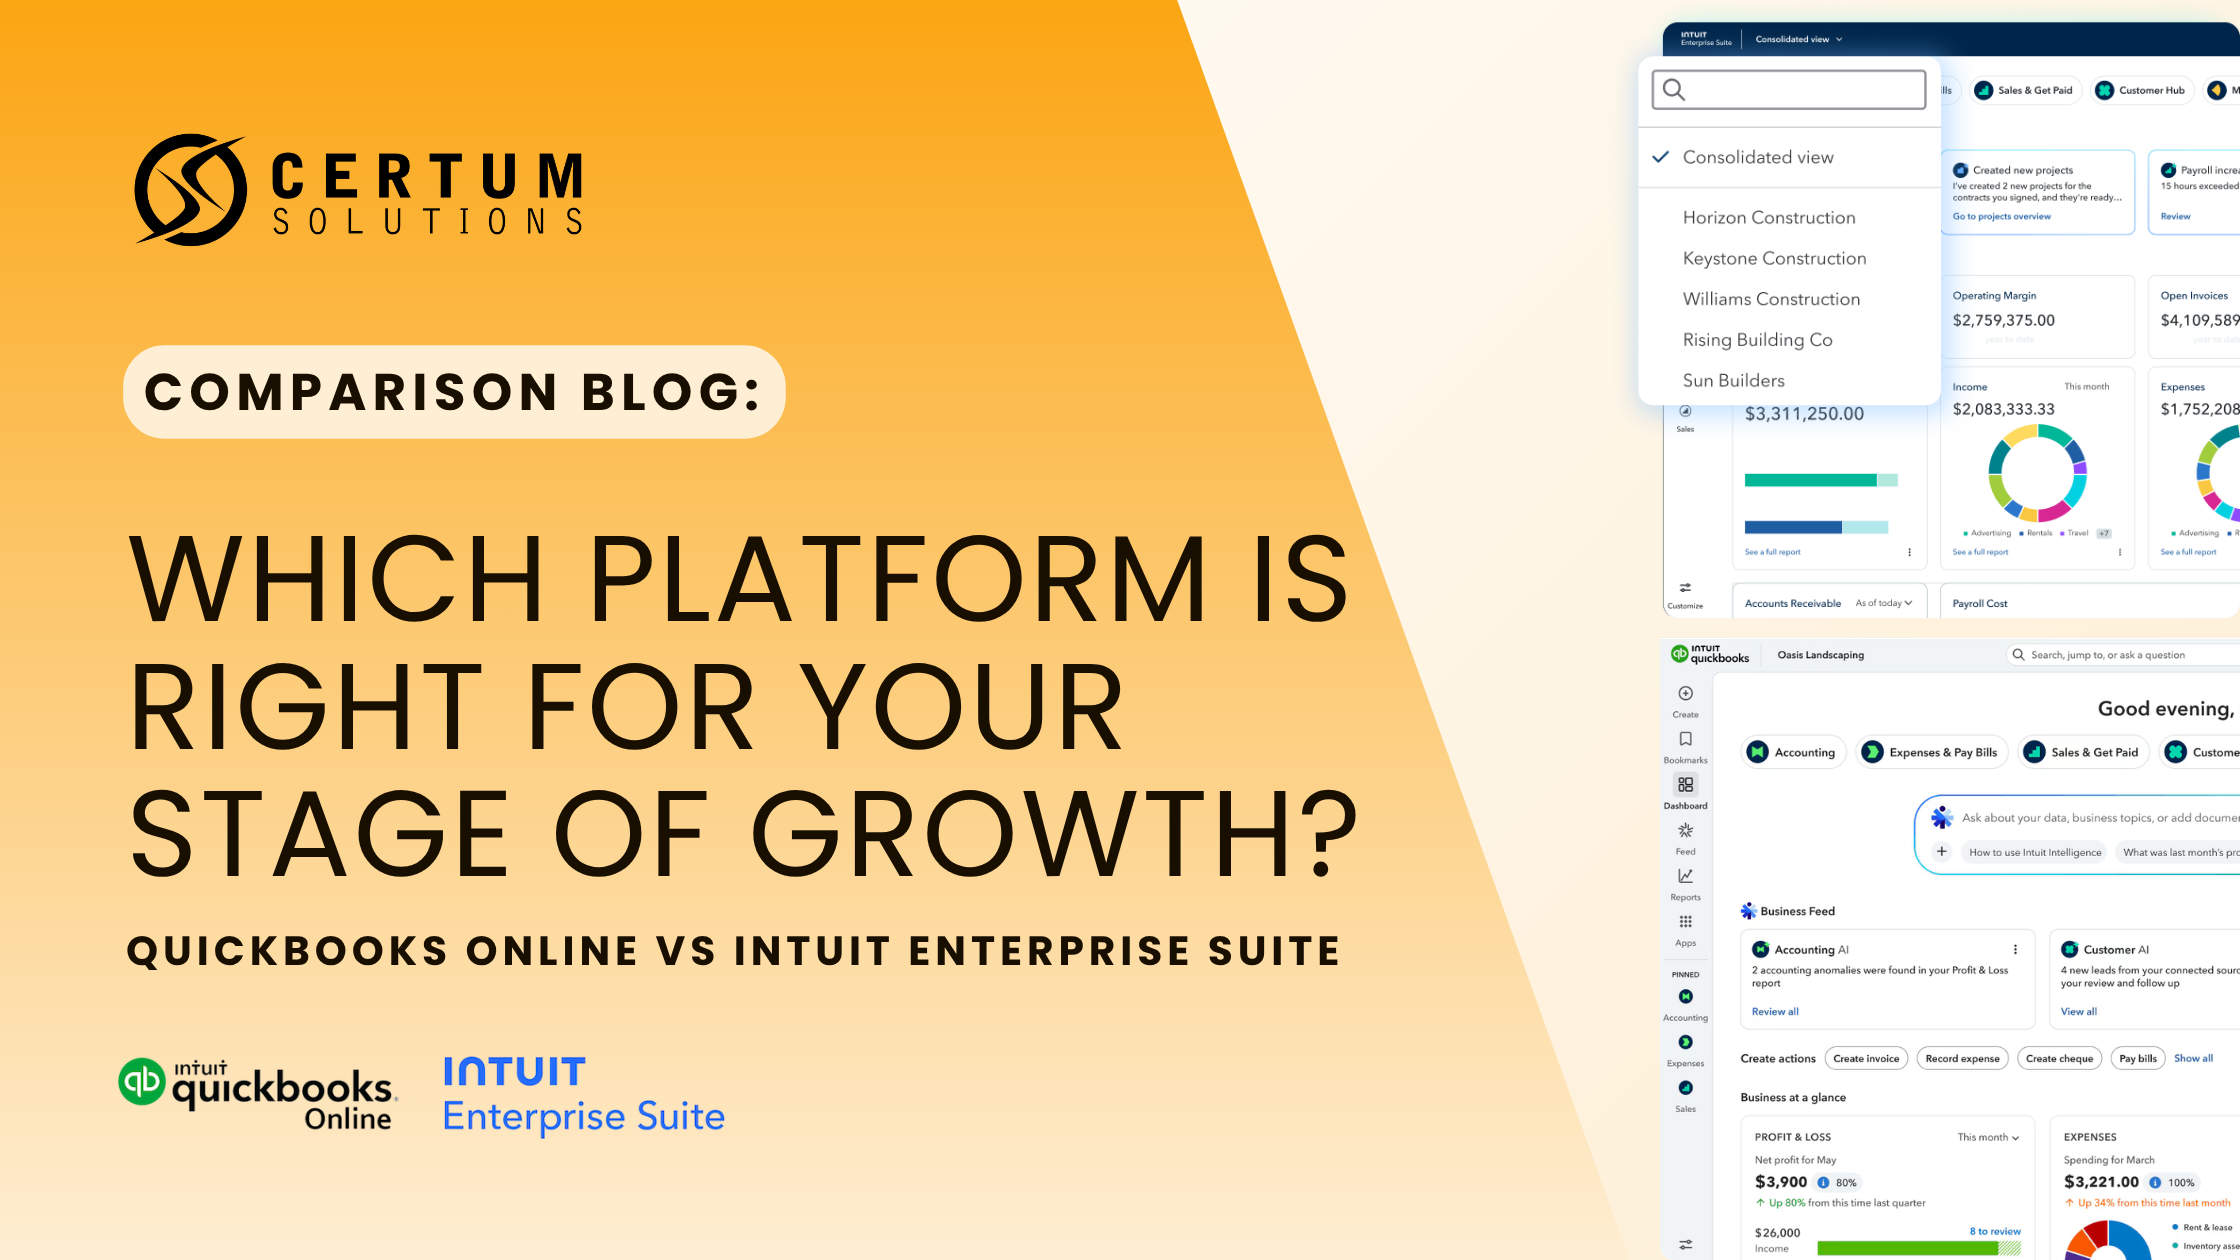Click the company search field in dropdown
This screenshot has height=1260, width=2240.
coord(1789,90)
